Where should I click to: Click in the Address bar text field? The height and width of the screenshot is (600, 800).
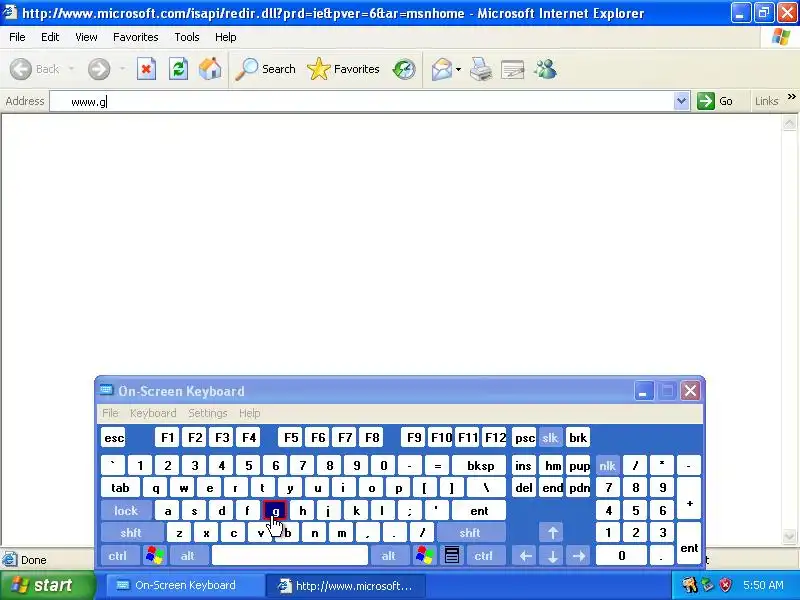361,102
